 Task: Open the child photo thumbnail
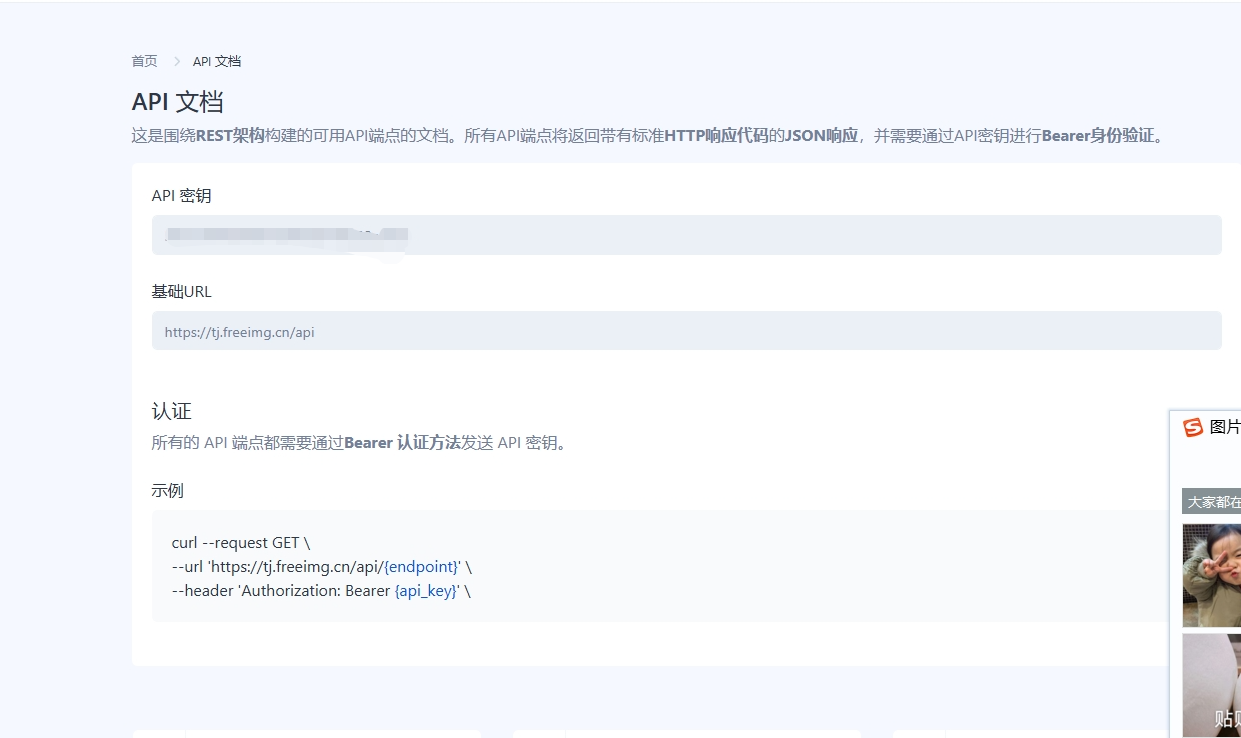(1215, 575)
